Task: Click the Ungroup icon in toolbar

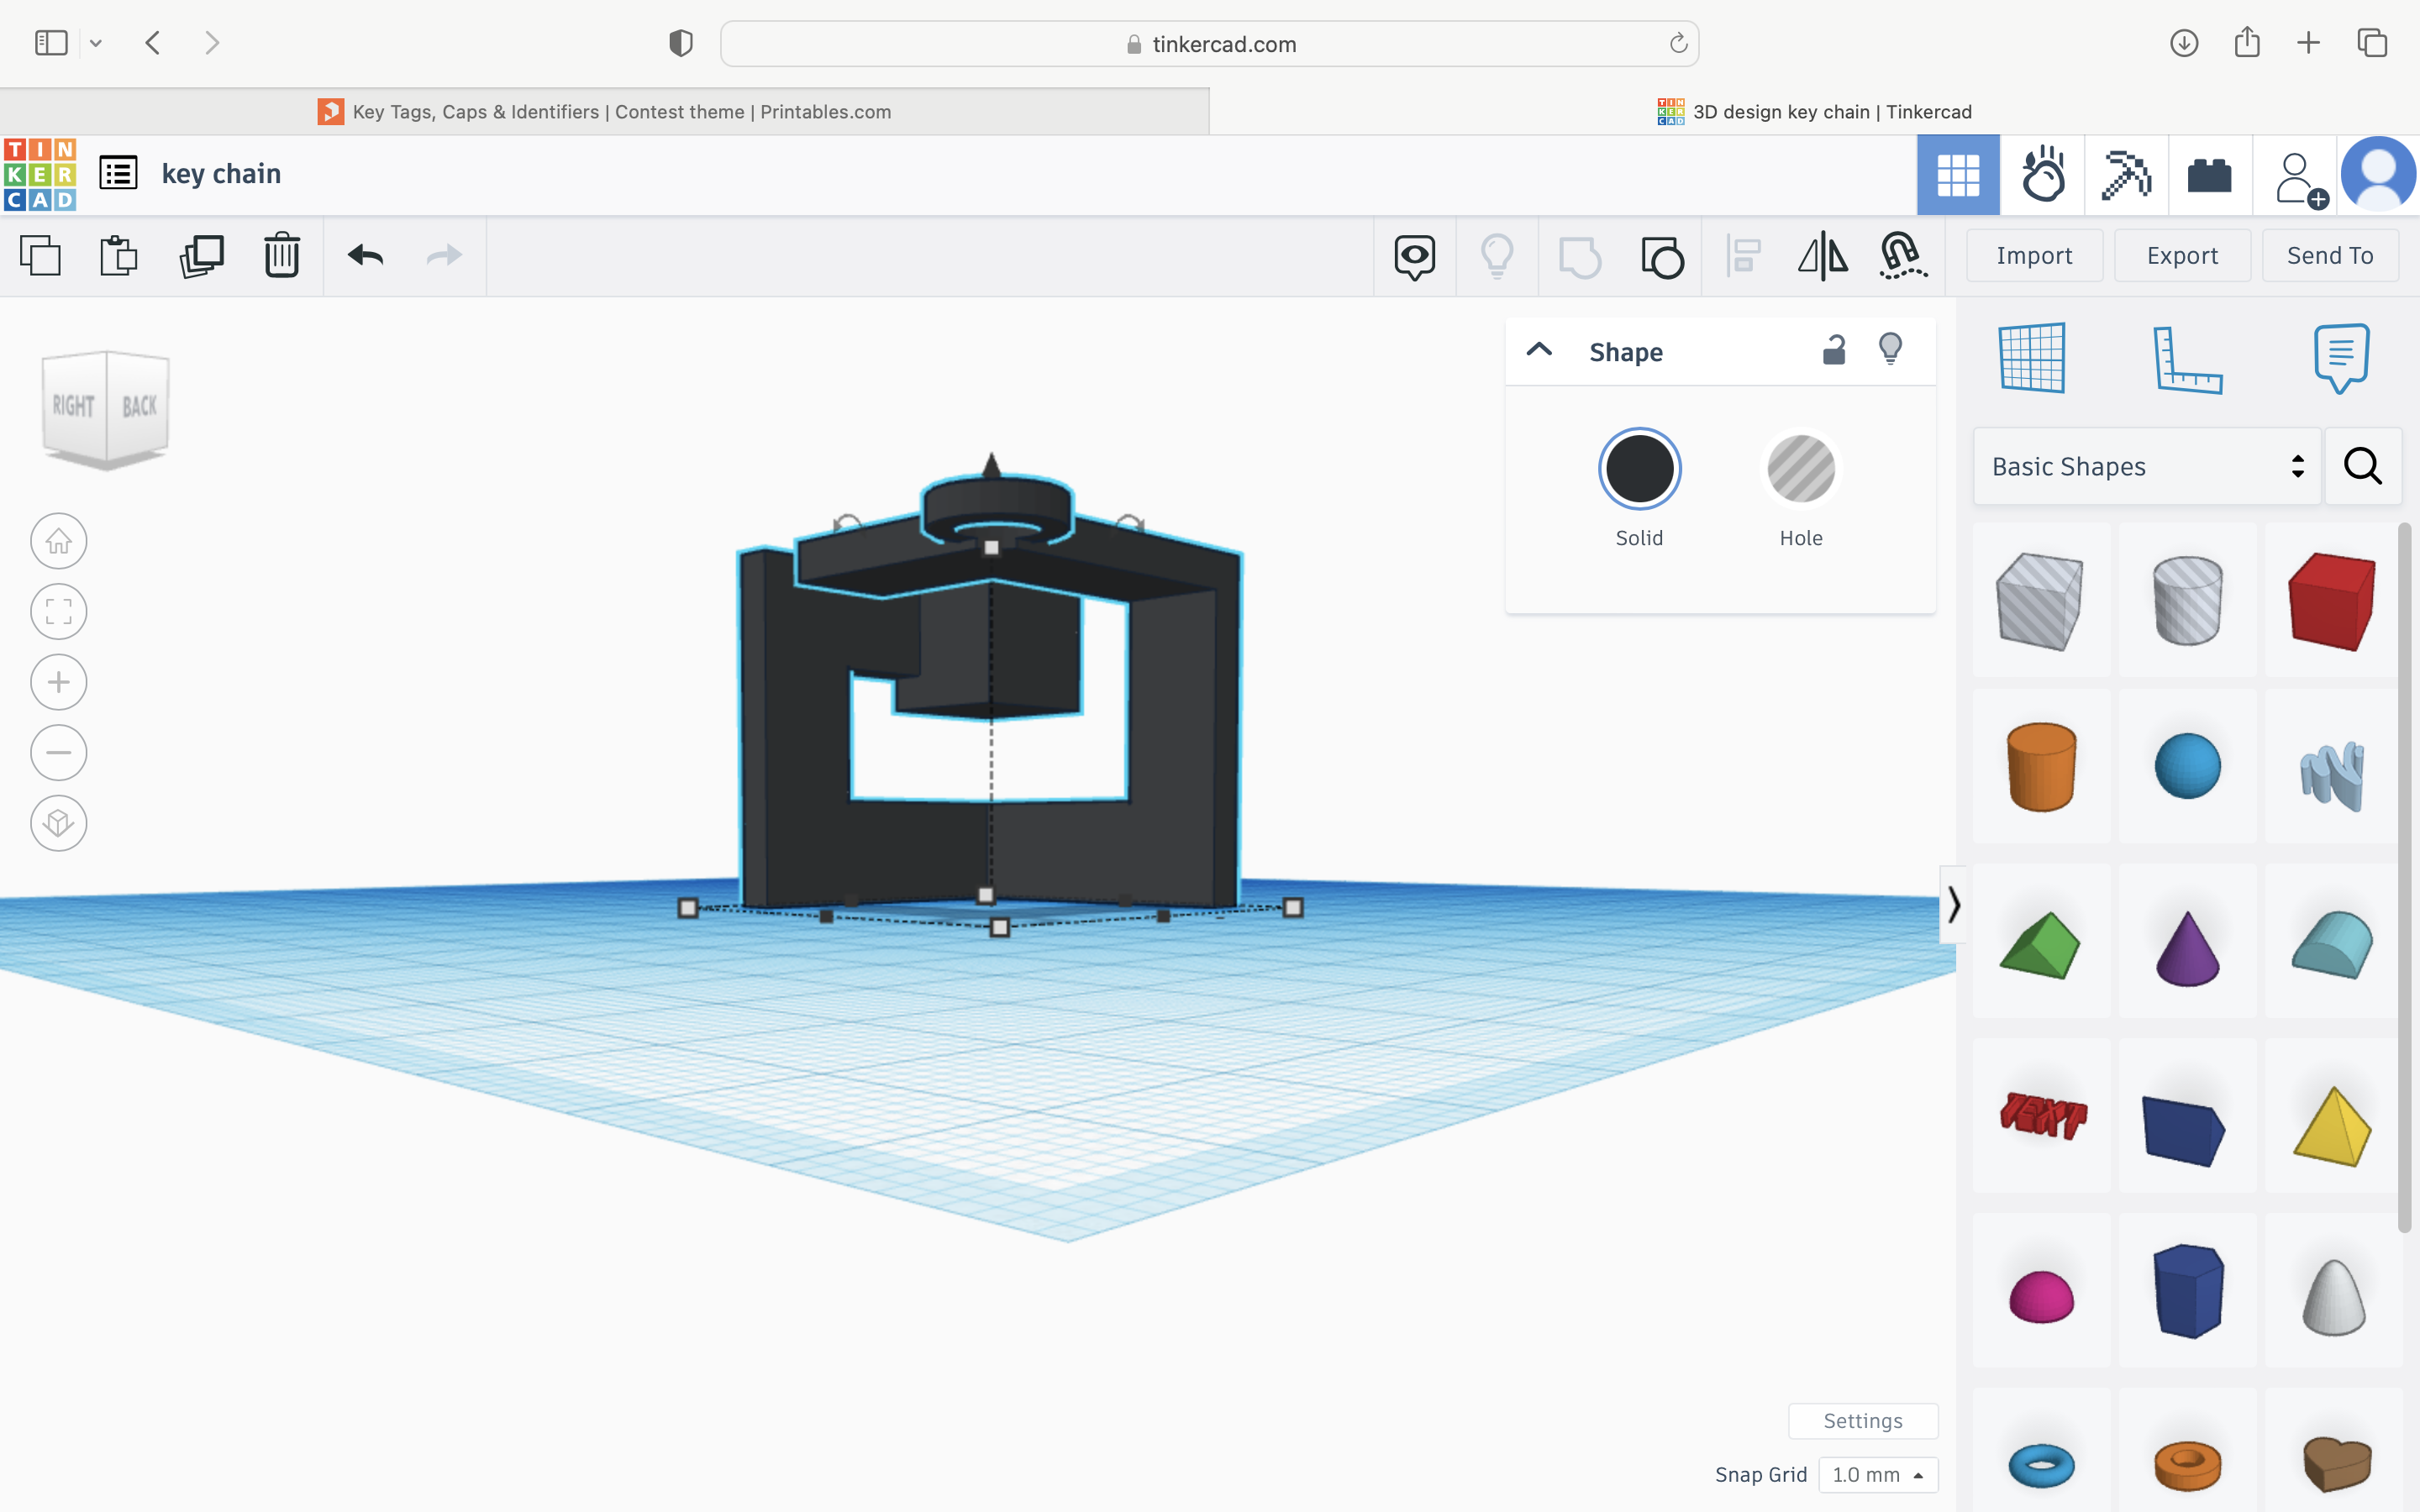Action: point(1662,256)
